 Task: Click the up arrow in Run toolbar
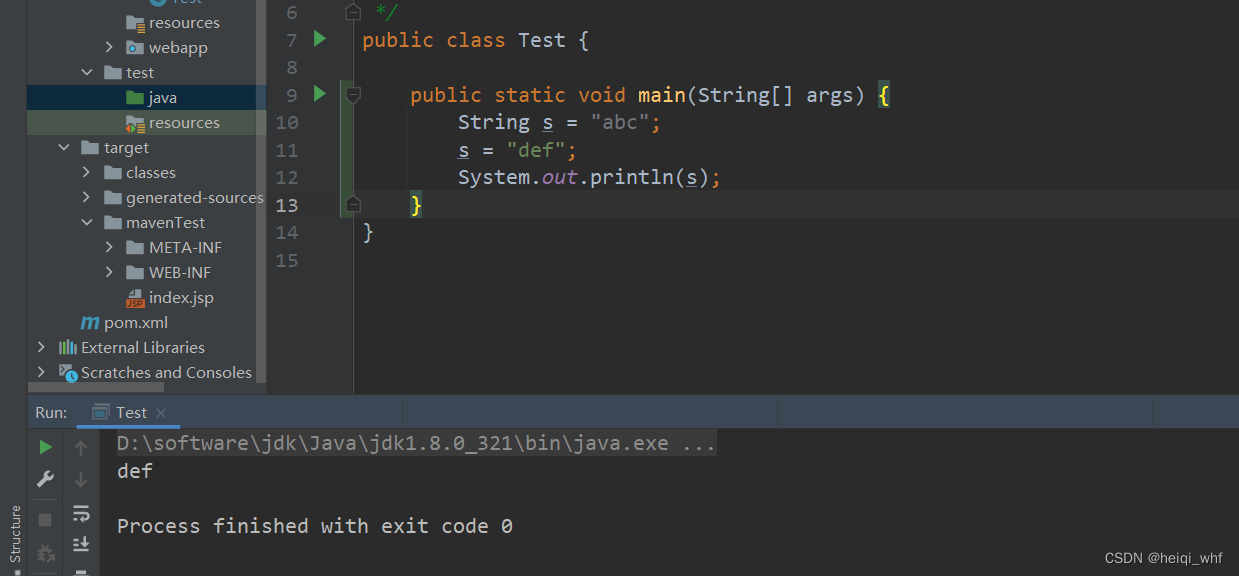coord(81,447)
